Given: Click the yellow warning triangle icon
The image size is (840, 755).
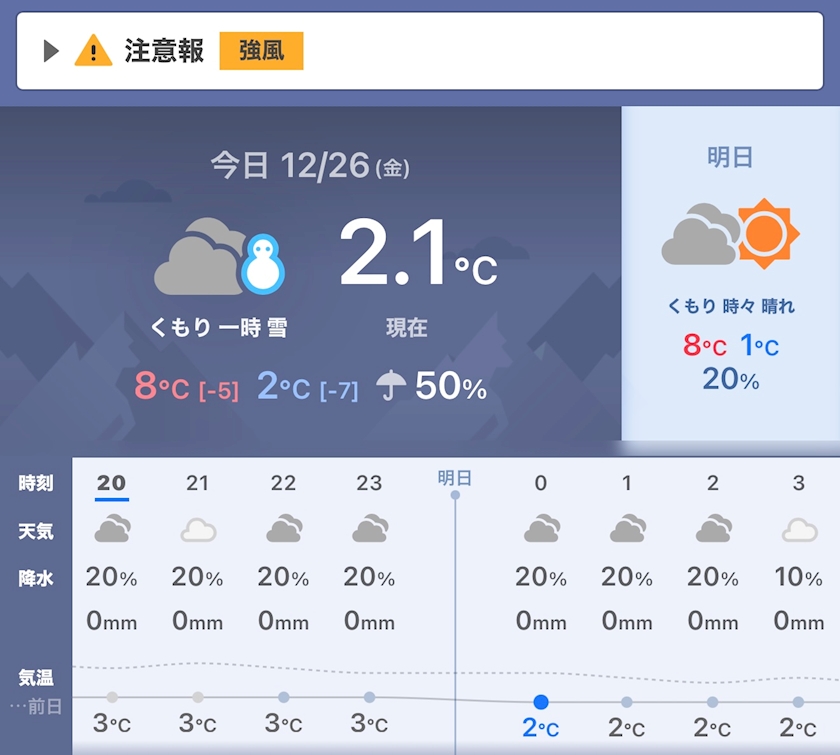Looking at the screenshot, I should pos(93,50).
